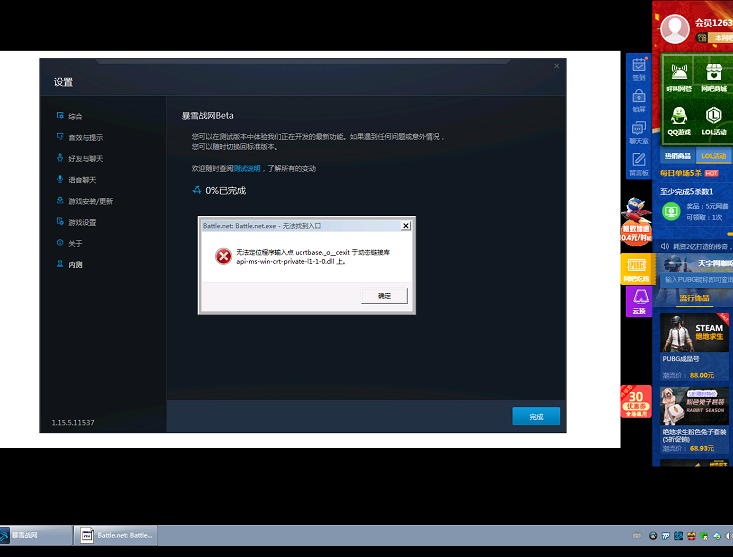
Task: Click the 关于 info icon
Action: click(x=60, y=243)
